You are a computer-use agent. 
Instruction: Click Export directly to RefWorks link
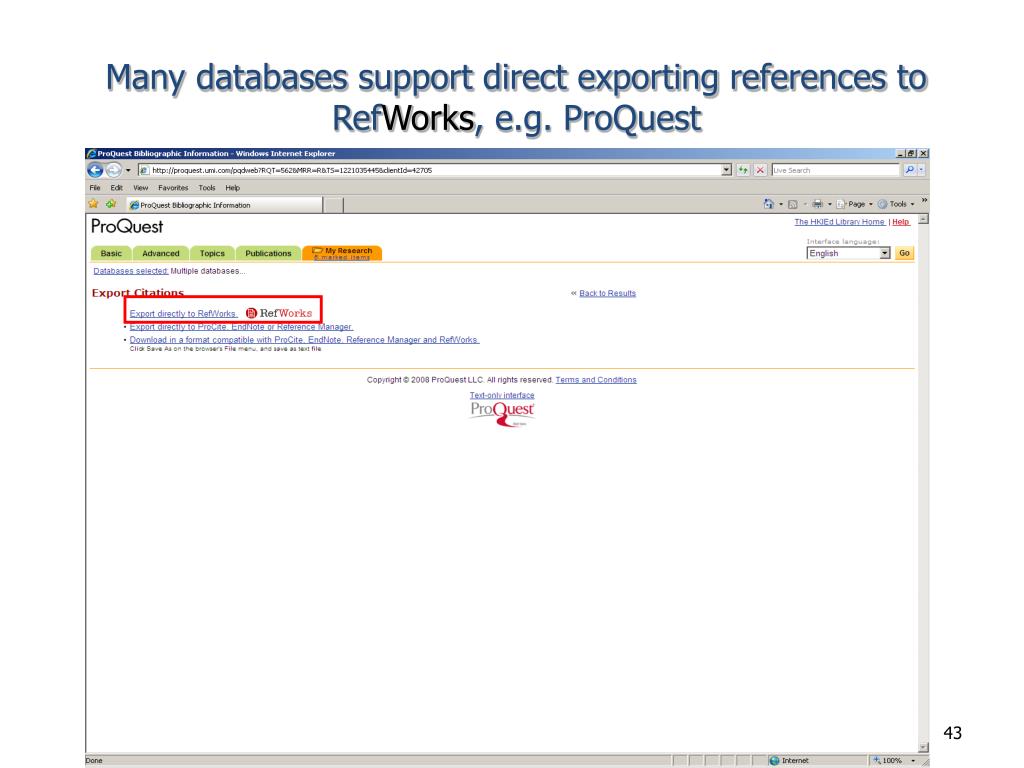(183, 314)
